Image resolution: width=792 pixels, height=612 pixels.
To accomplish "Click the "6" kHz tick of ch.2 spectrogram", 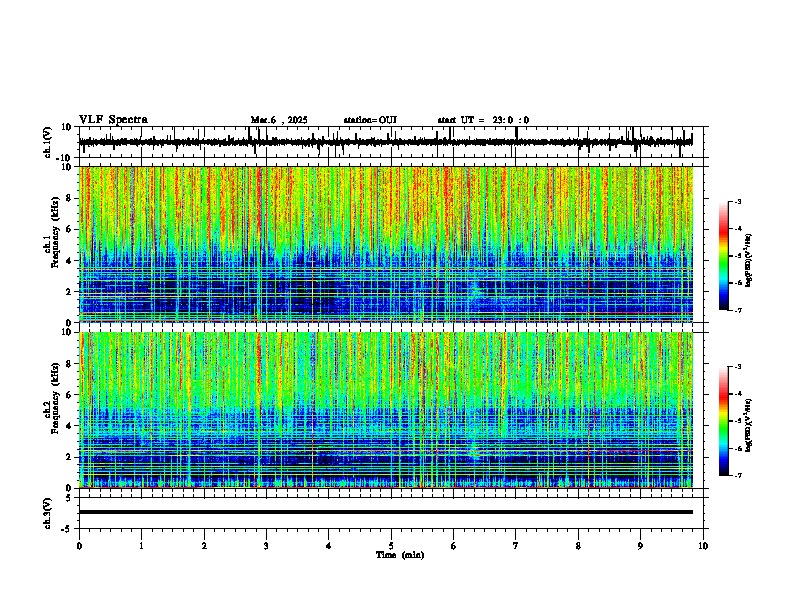I will click(70, 395).
